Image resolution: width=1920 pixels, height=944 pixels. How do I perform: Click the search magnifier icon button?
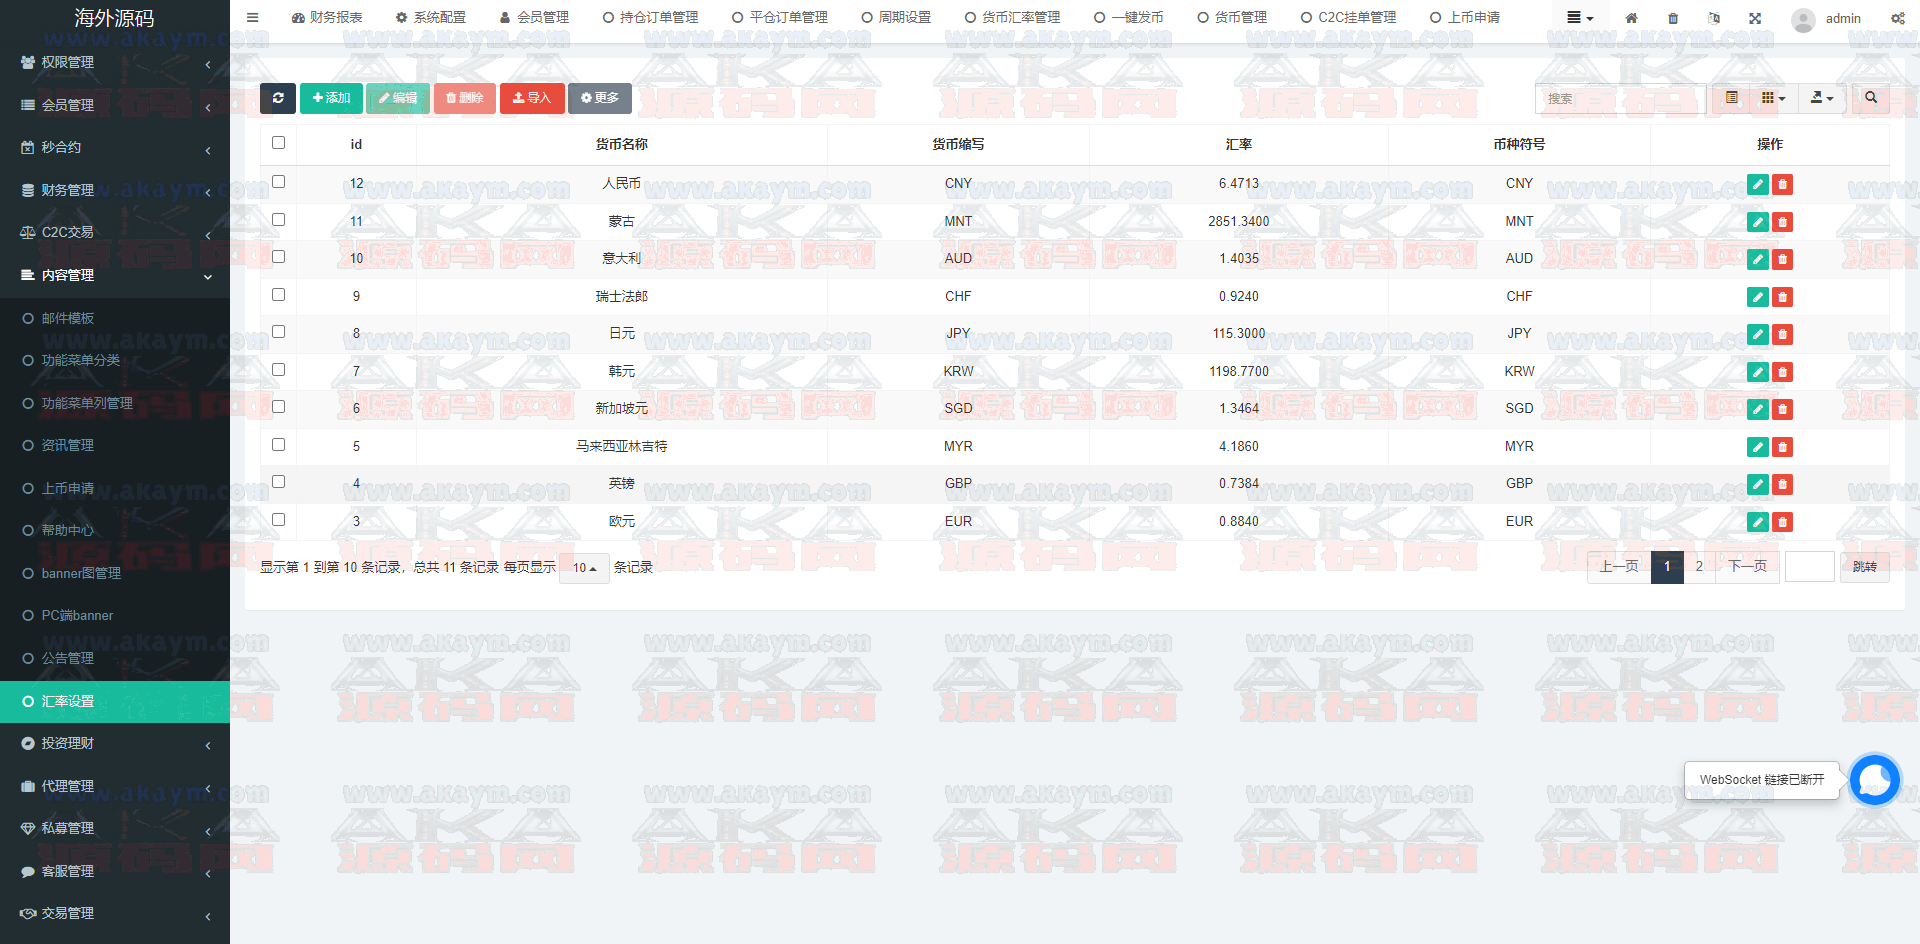(1871, 98)
